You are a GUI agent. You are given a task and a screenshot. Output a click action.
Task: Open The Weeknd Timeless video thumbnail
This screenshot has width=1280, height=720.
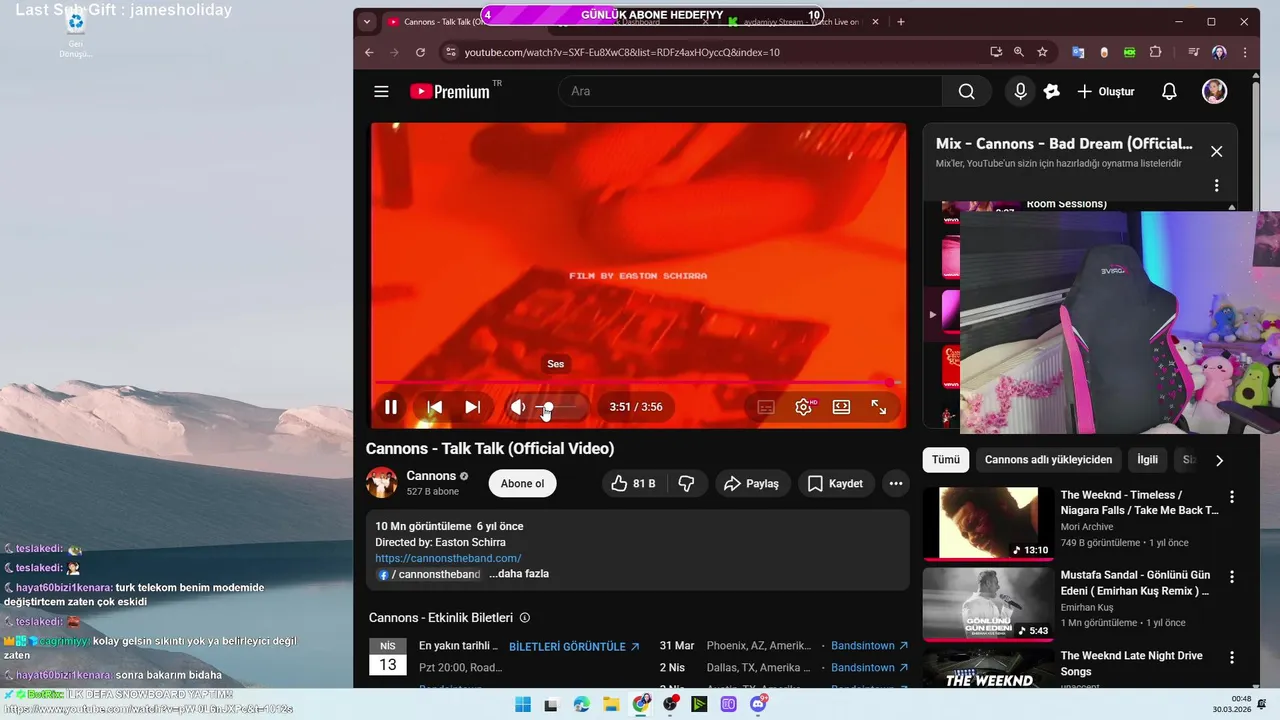[x=988, y=523]
